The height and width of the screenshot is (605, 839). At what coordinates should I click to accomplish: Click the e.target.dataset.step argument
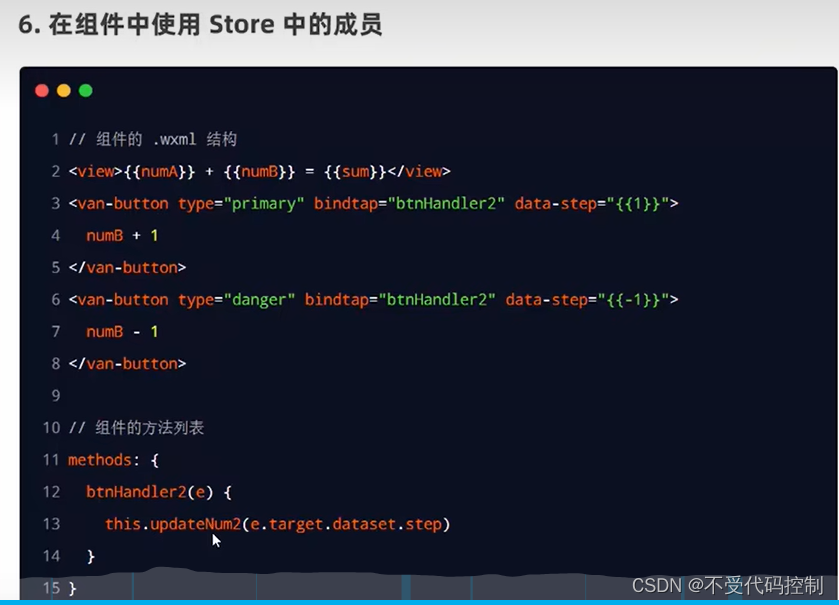click(x=346, y=524)
